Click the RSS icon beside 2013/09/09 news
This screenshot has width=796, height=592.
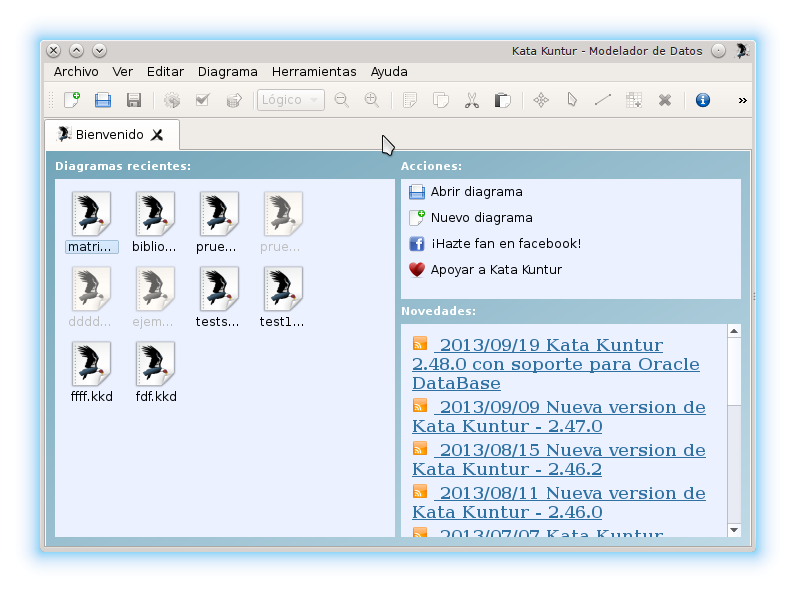point(420,406)
